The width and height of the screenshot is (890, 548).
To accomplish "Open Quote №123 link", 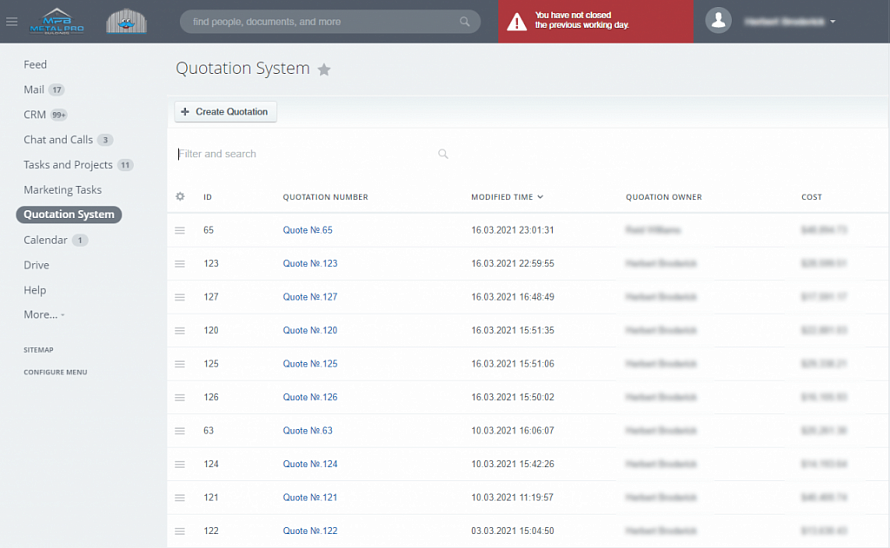I will 310,264.
